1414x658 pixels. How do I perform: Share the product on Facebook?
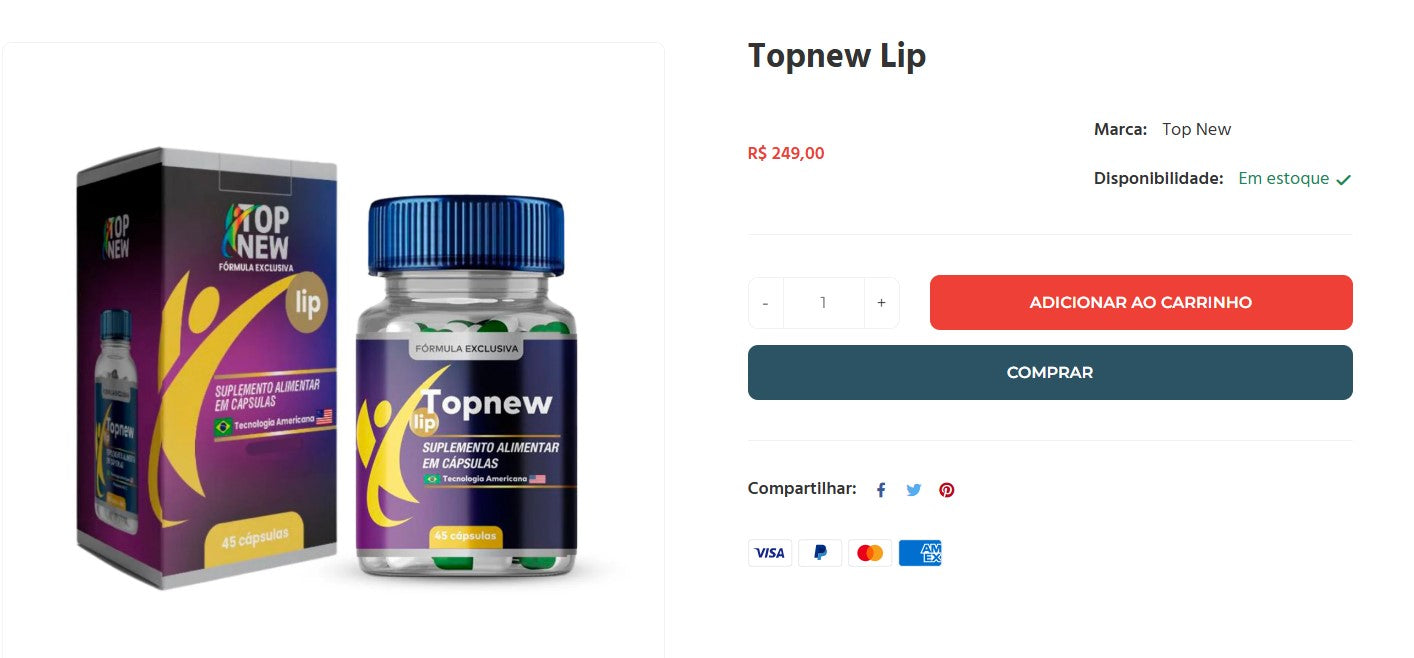(x=881, y=490)
